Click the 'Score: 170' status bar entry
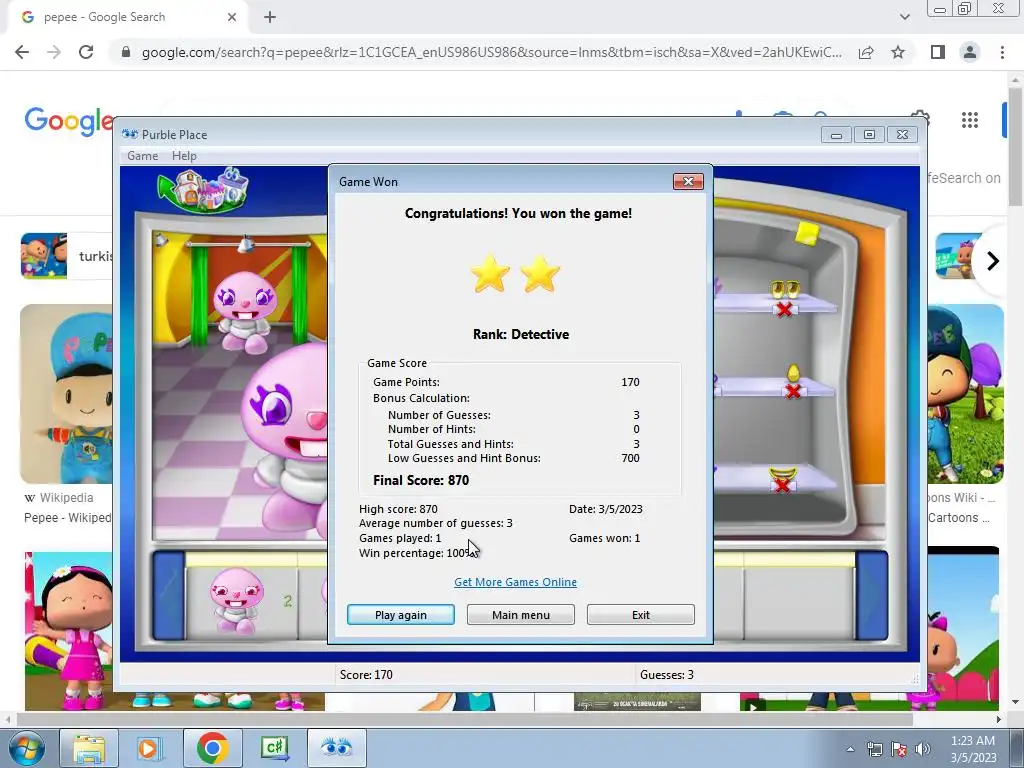This screenshot has height=768, width=1024. pos(366,675)
